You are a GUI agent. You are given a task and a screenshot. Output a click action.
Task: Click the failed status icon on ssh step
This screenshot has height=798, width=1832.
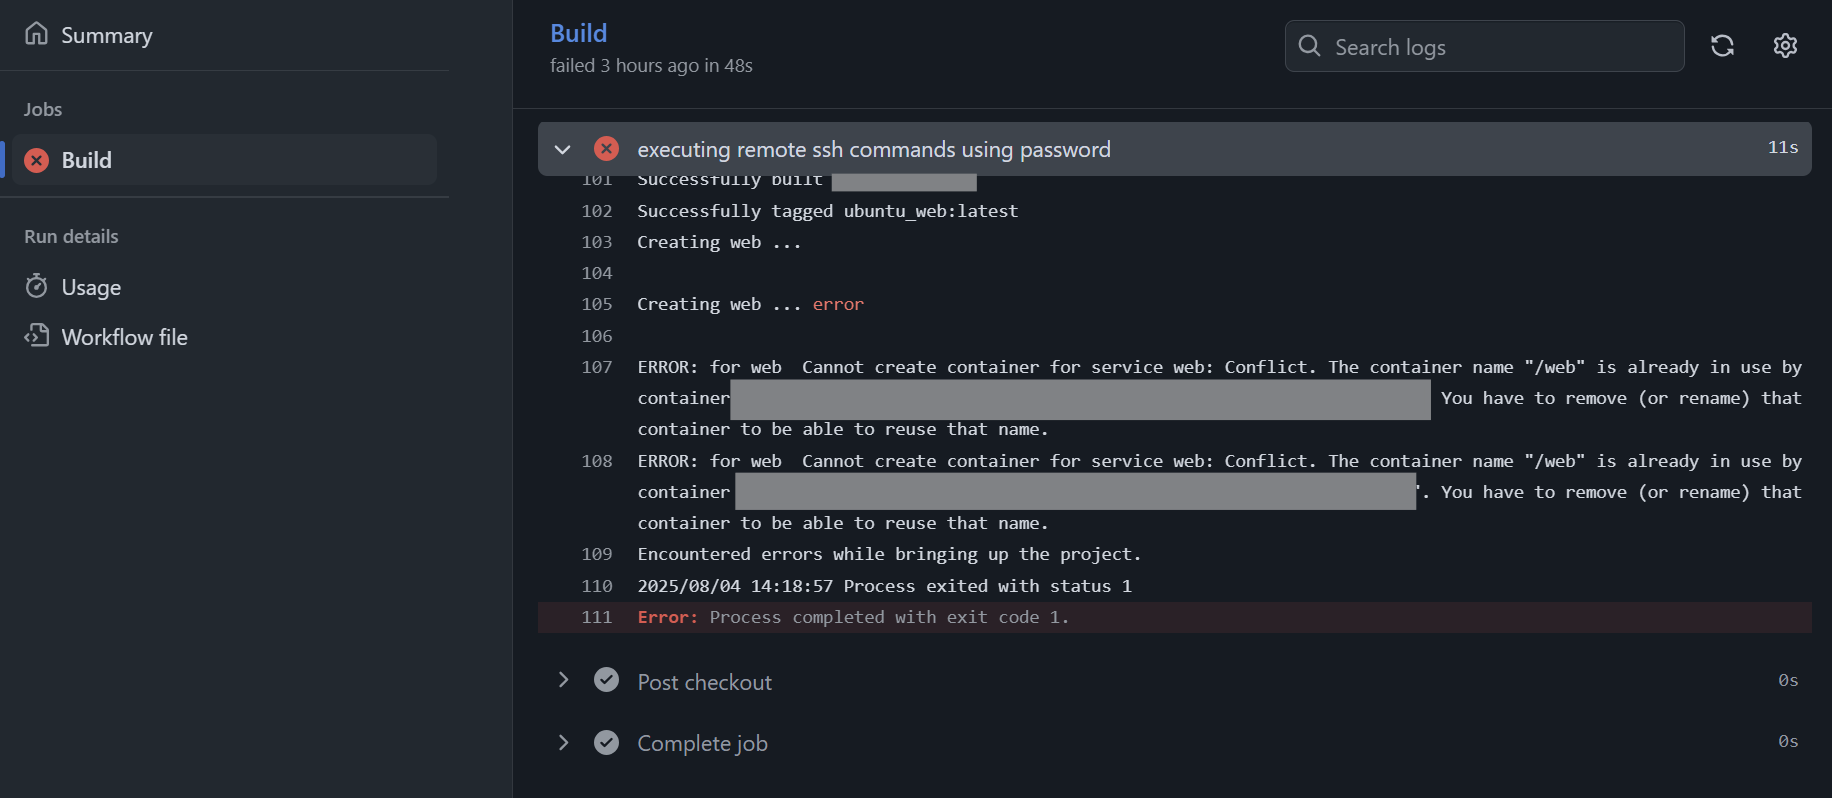606,149
